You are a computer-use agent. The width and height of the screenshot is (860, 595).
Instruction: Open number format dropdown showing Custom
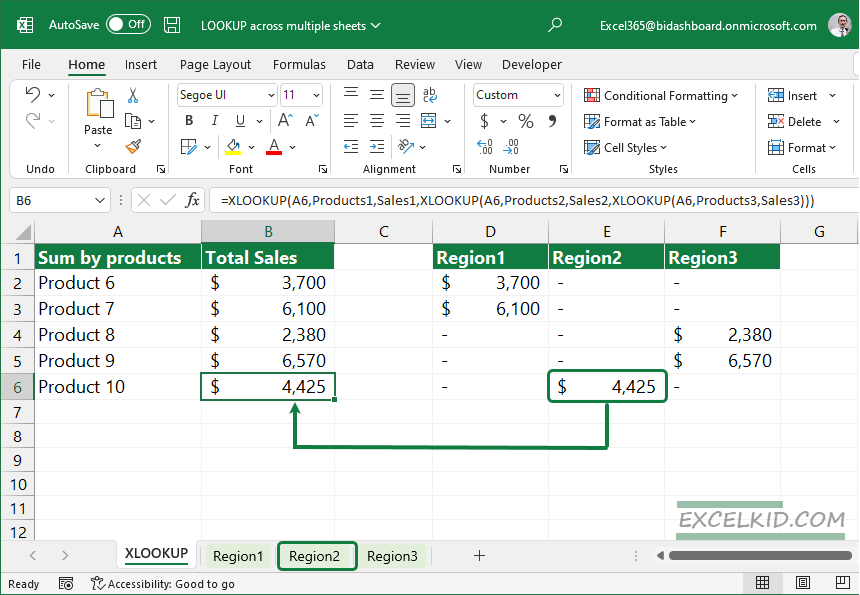point(557,95)
